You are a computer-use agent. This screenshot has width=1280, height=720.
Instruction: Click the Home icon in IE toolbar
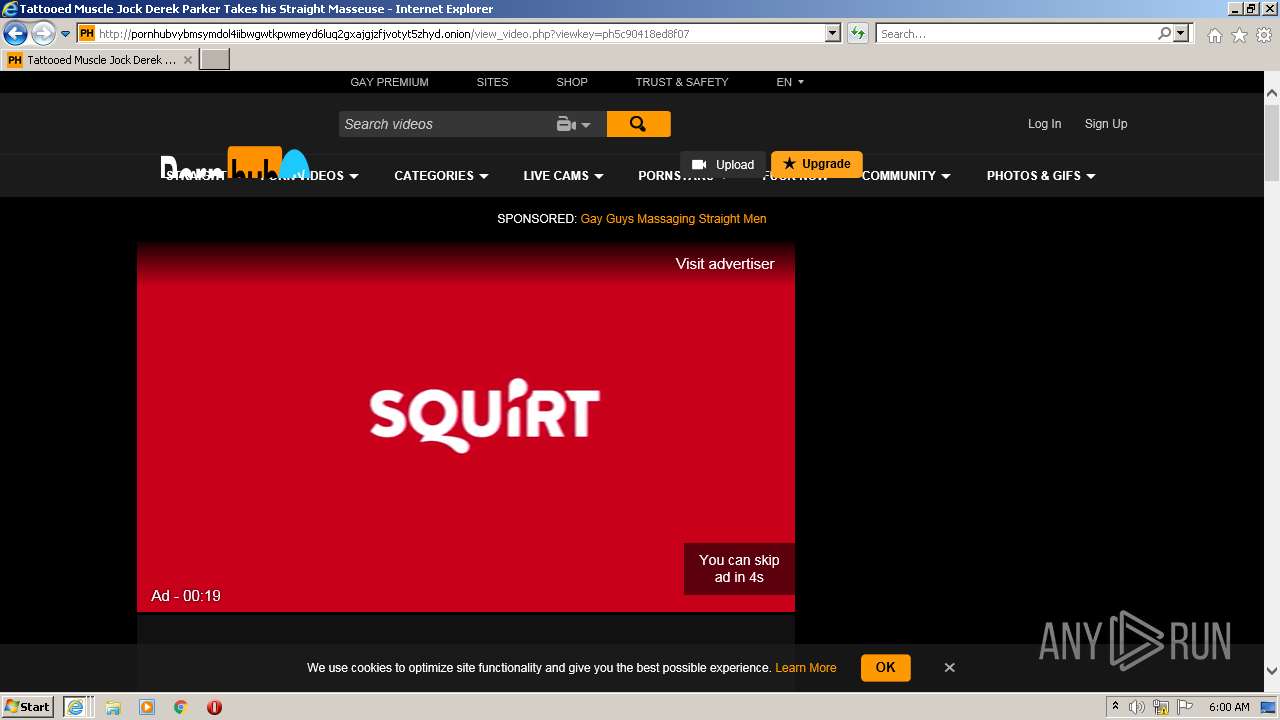coord(1214,35)
